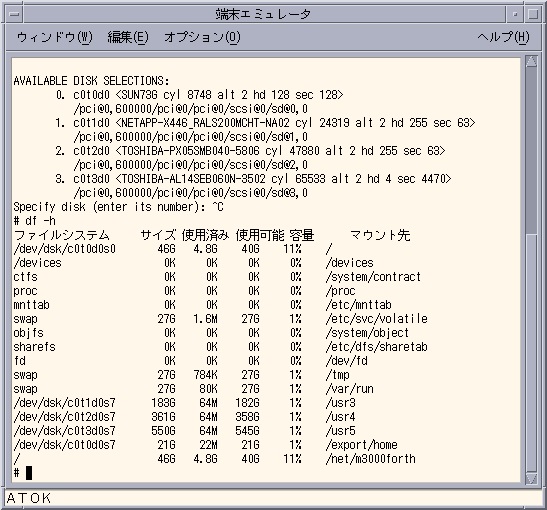
Task: Click the /net/m3000forth mount point text
Action: tap(370, 459)
